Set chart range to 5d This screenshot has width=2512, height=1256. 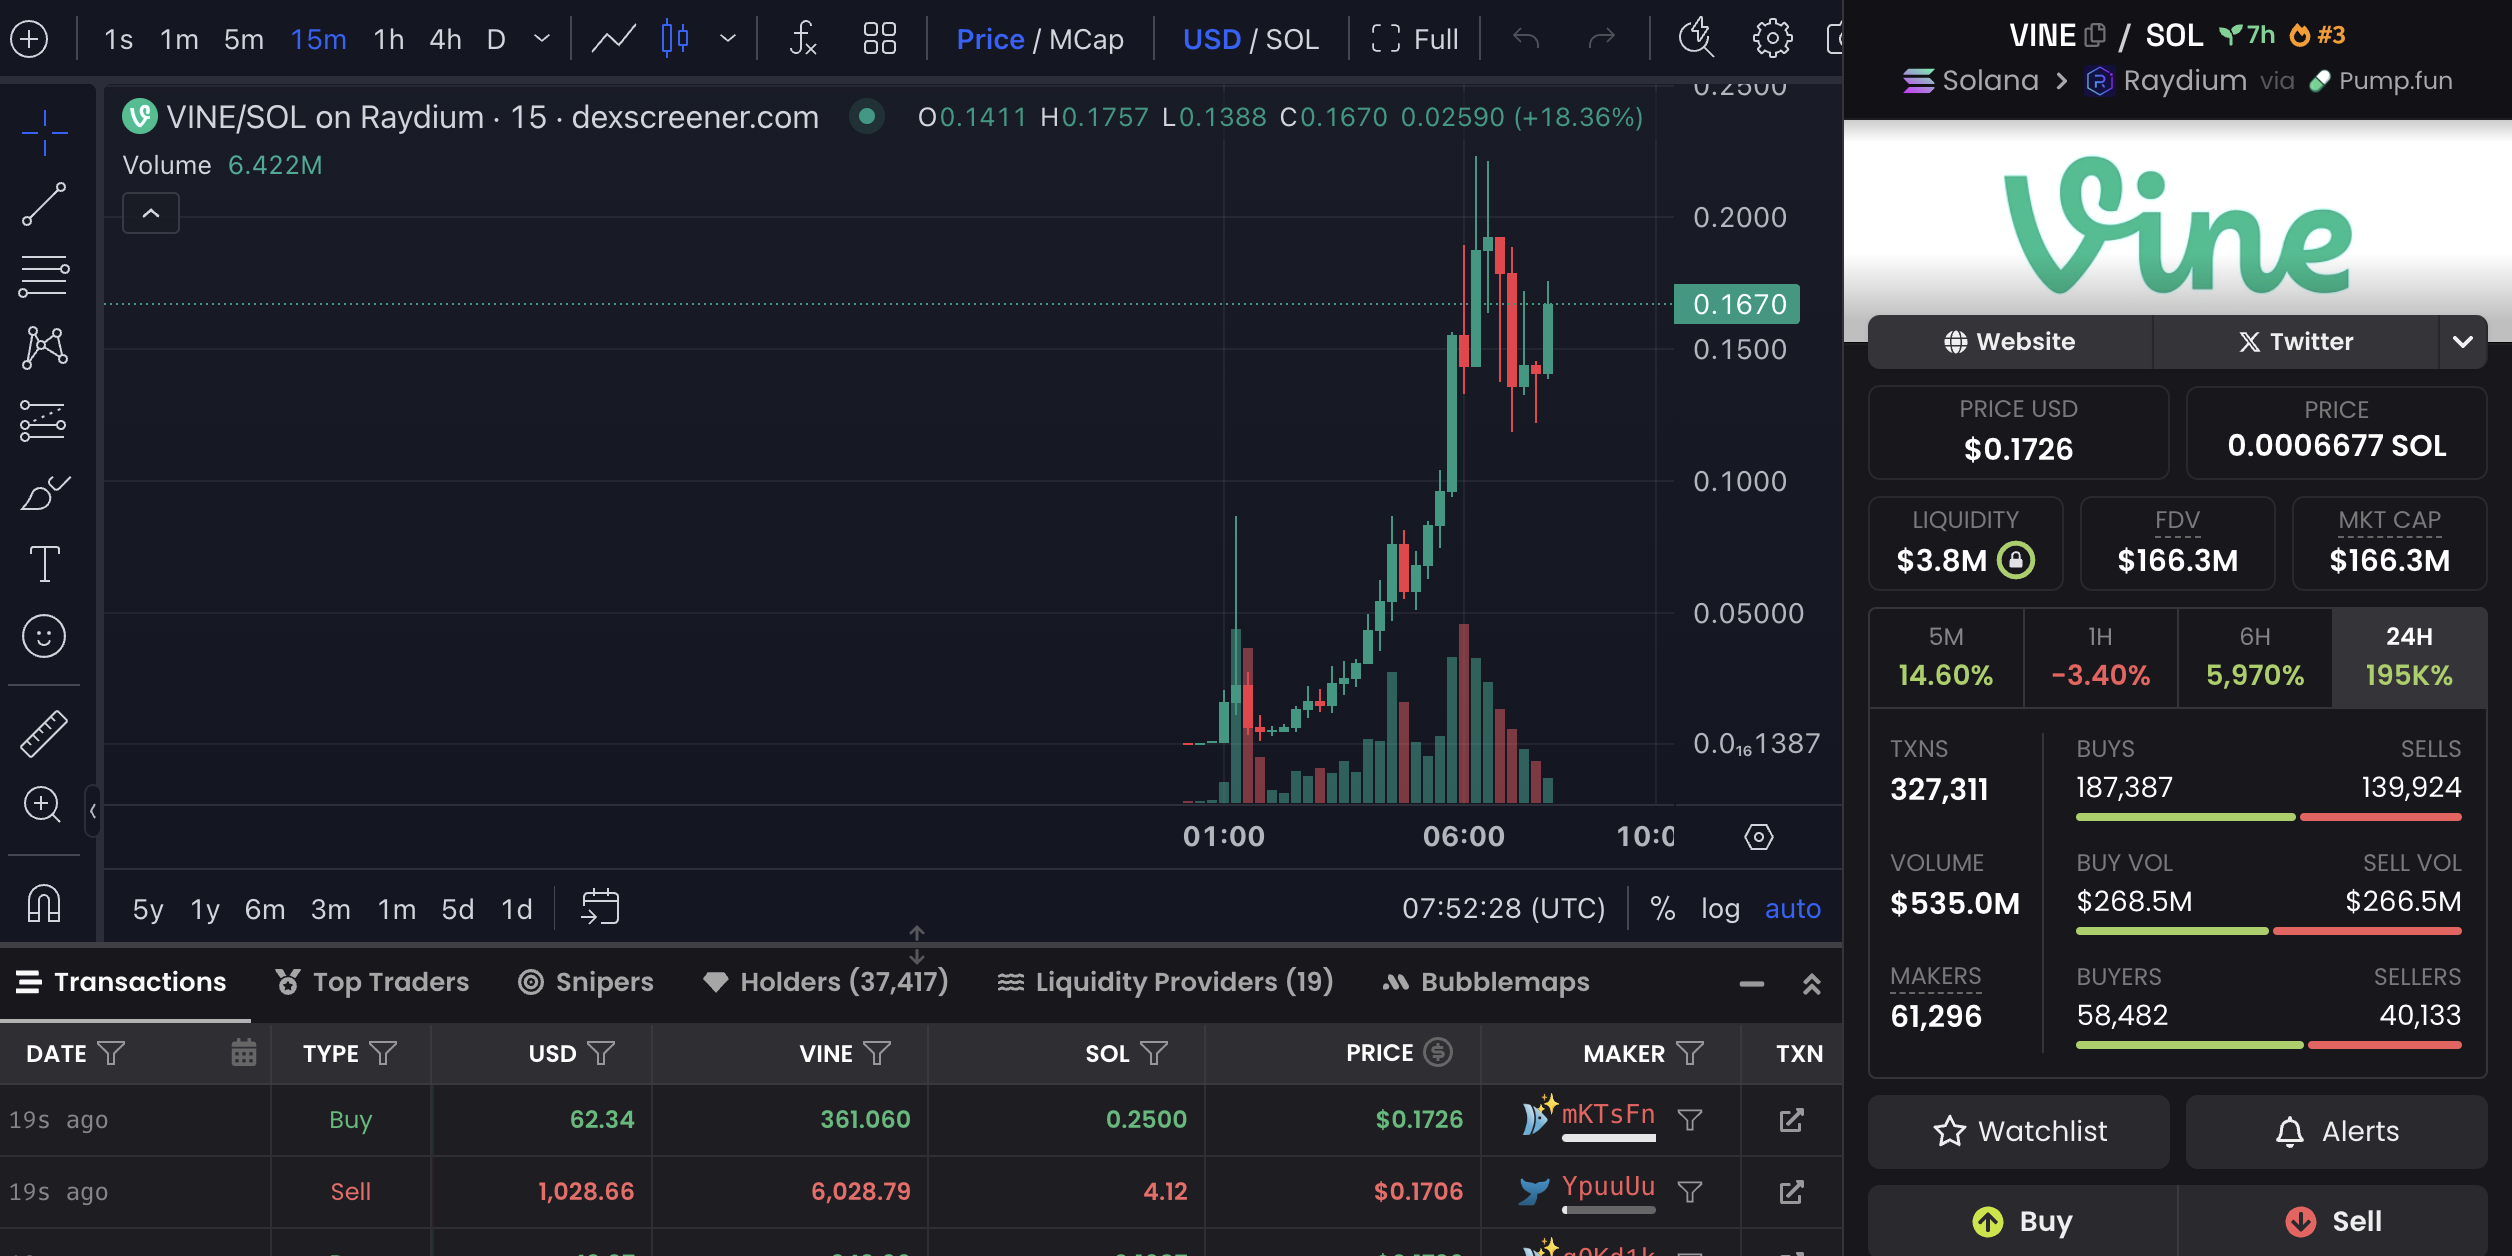click(457, 908)
